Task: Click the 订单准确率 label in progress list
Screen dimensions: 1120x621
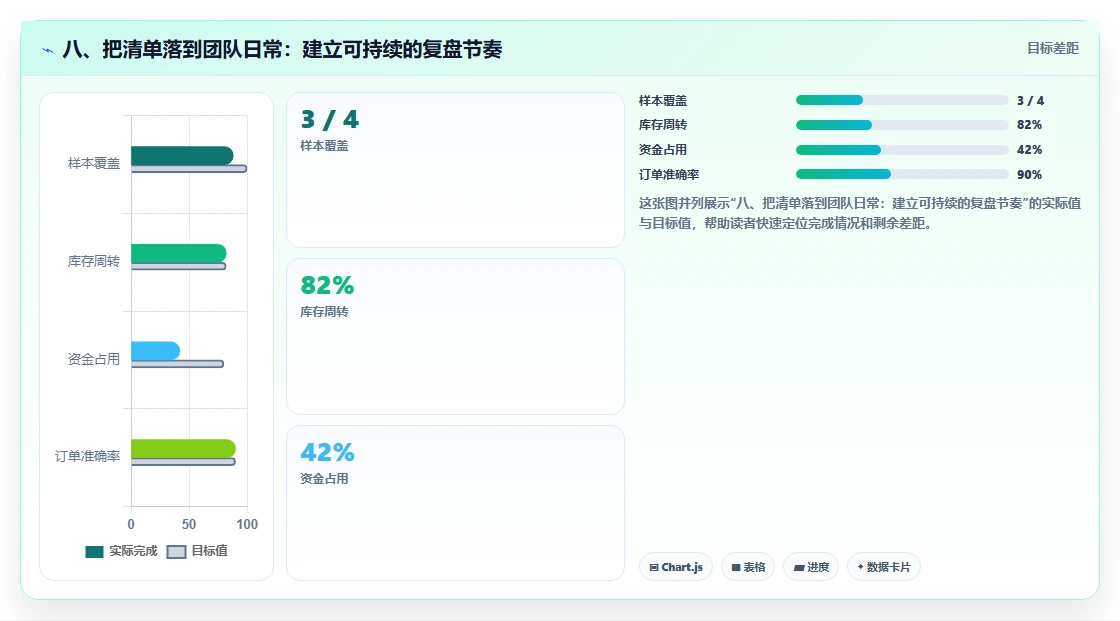Action: [x=669, y=174]
